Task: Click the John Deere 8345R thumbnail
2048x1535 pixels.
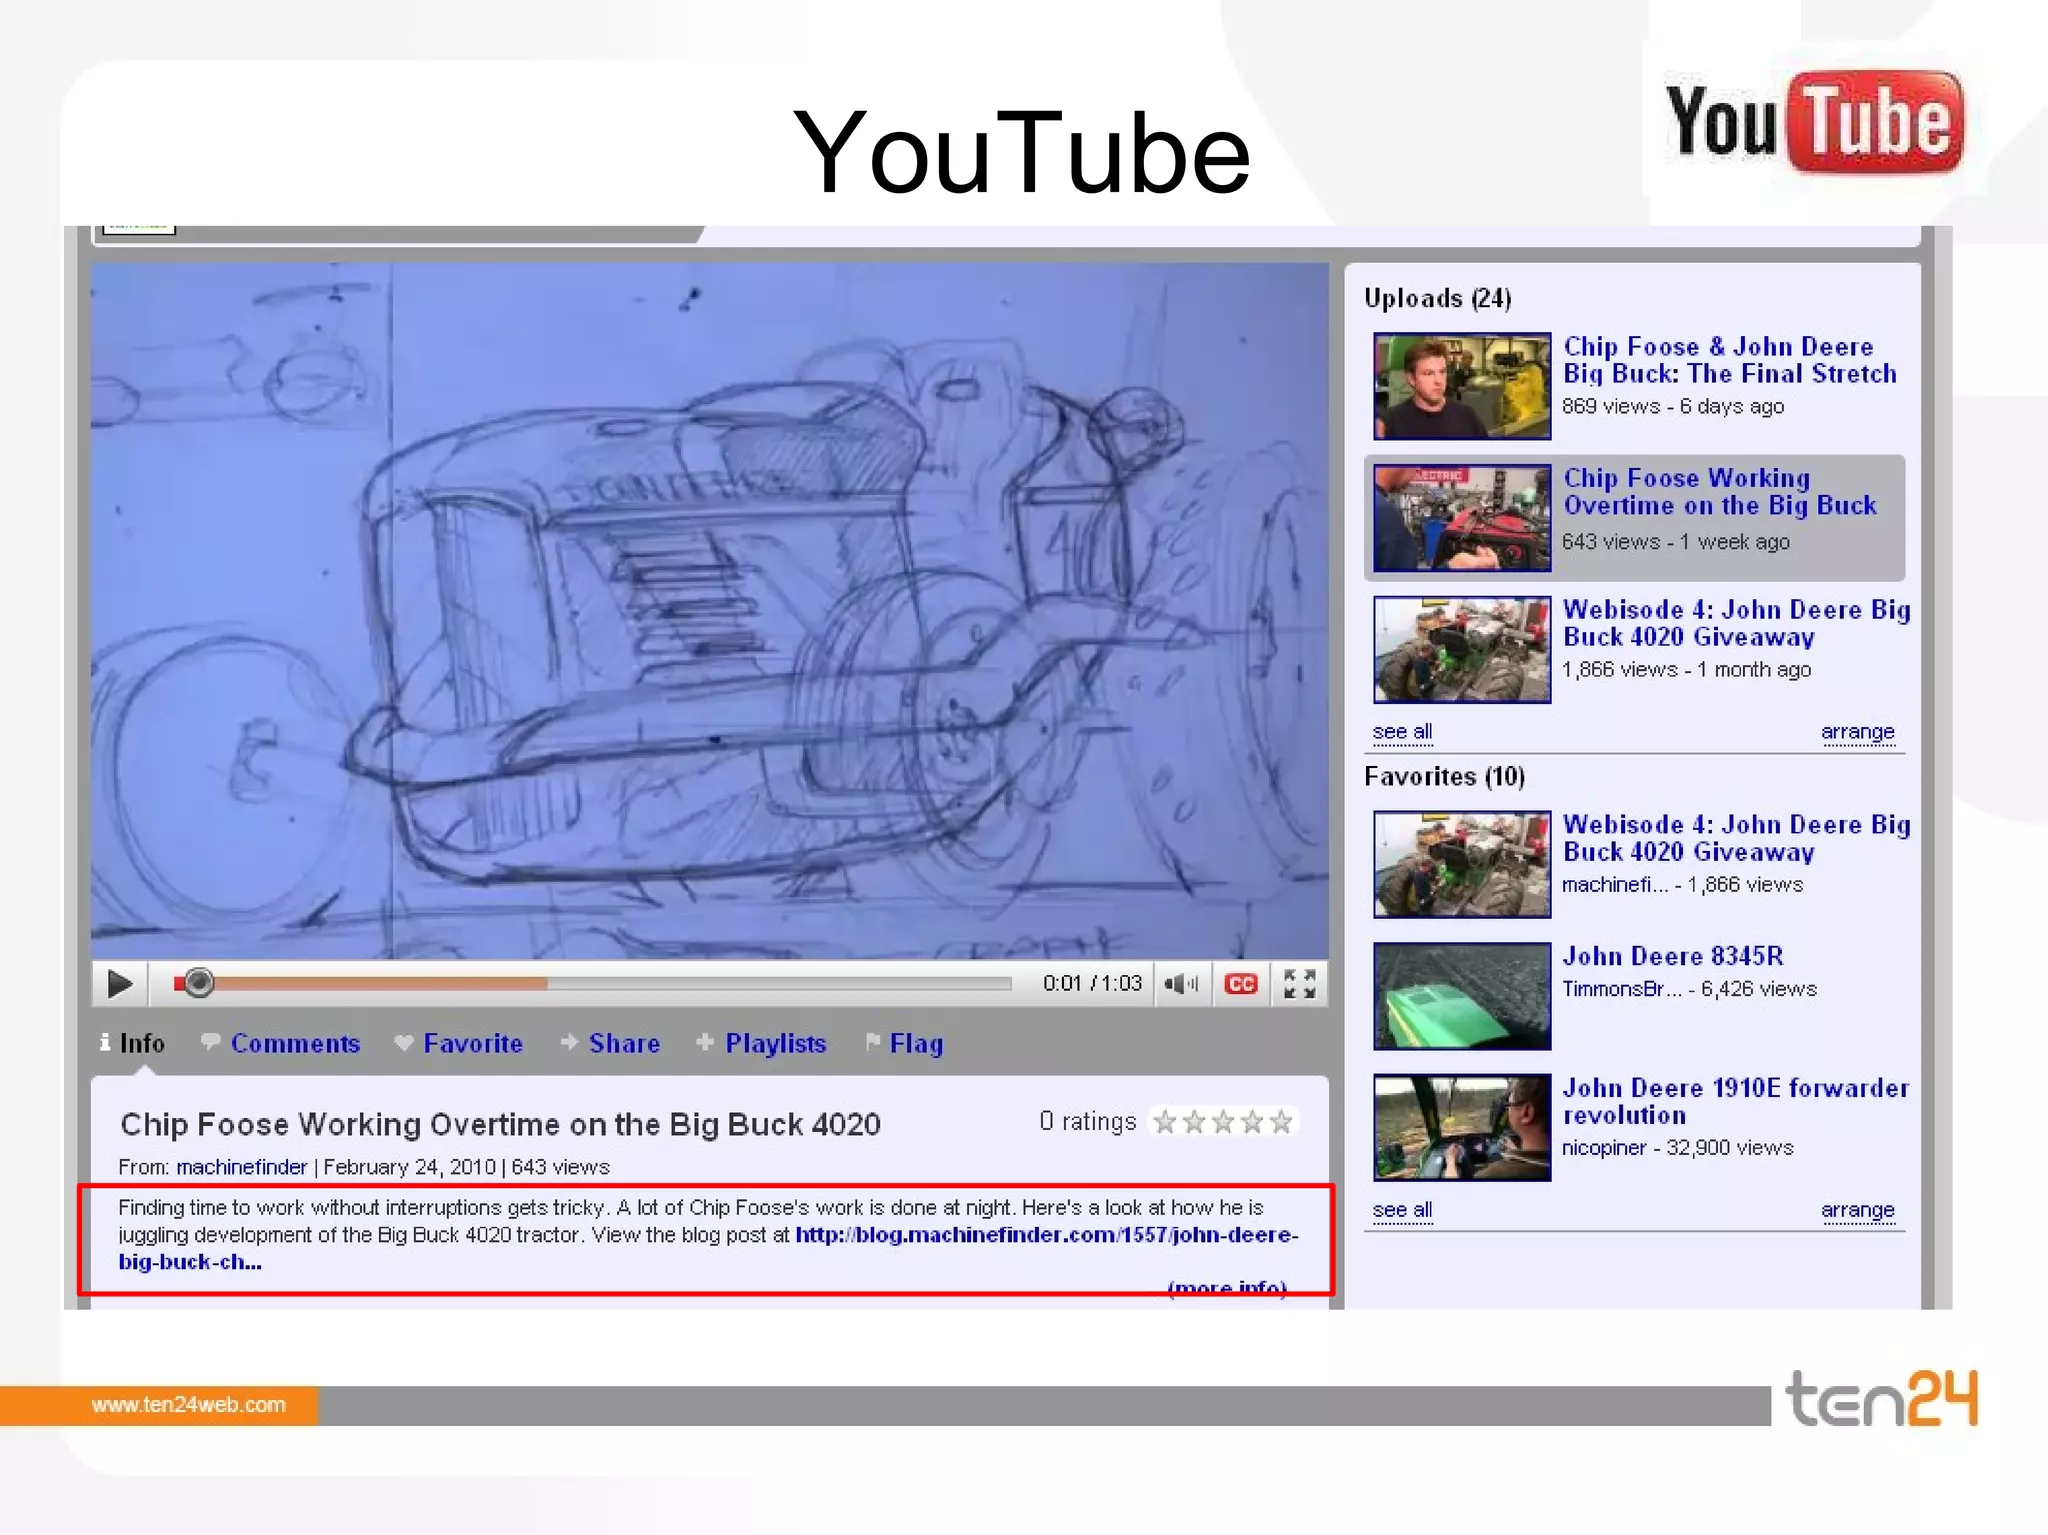Action: click(x=1462, y=996)
